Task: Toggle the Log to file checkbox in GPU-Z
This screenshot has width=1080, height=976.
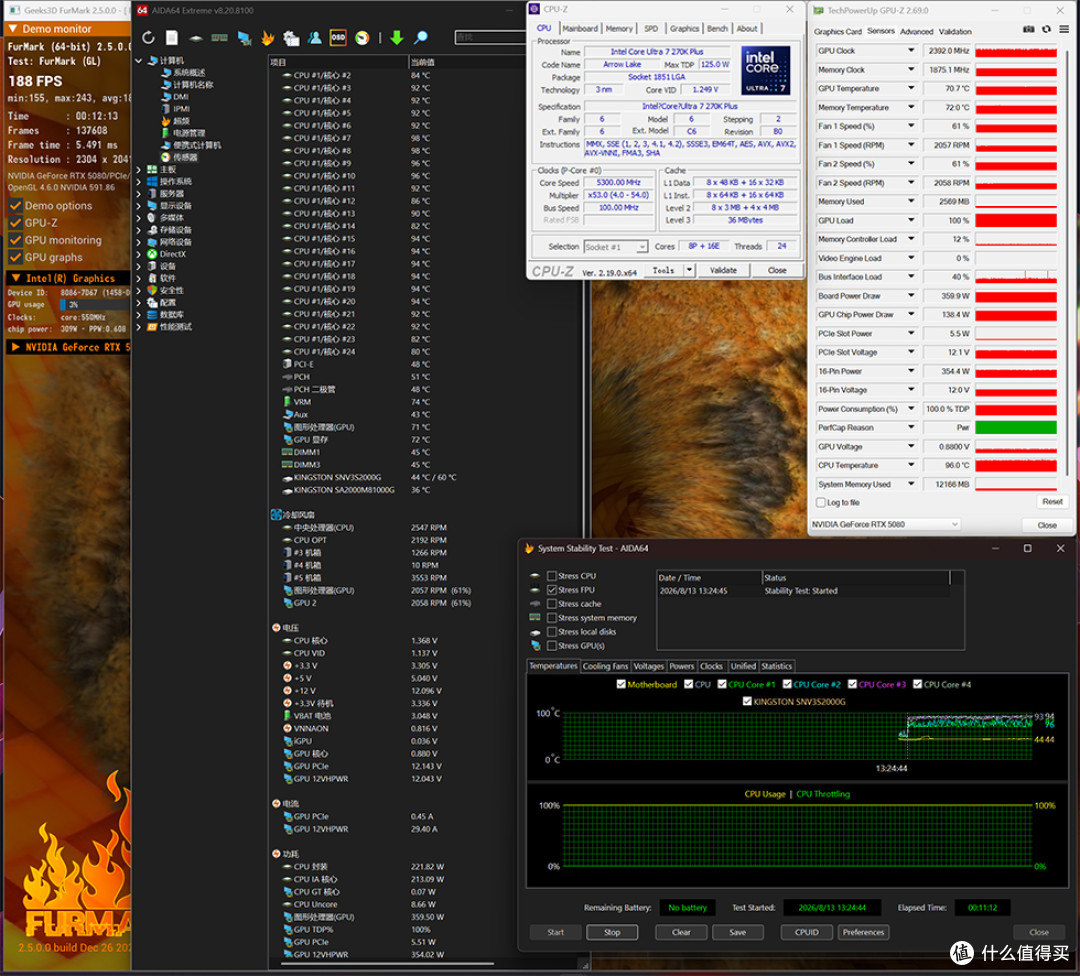Action: pos(820,503)
